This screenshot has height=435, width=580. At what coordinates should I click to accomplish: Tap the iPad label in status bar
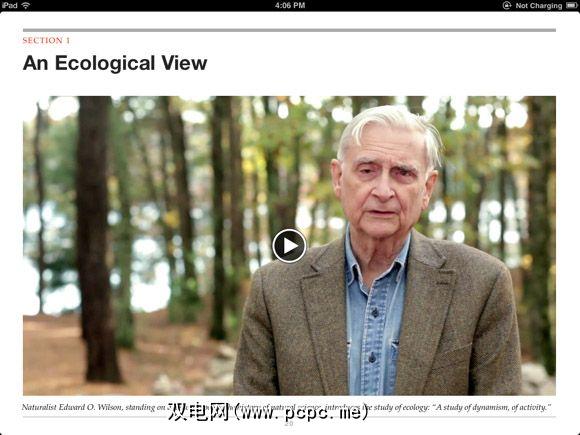(9, 5)
